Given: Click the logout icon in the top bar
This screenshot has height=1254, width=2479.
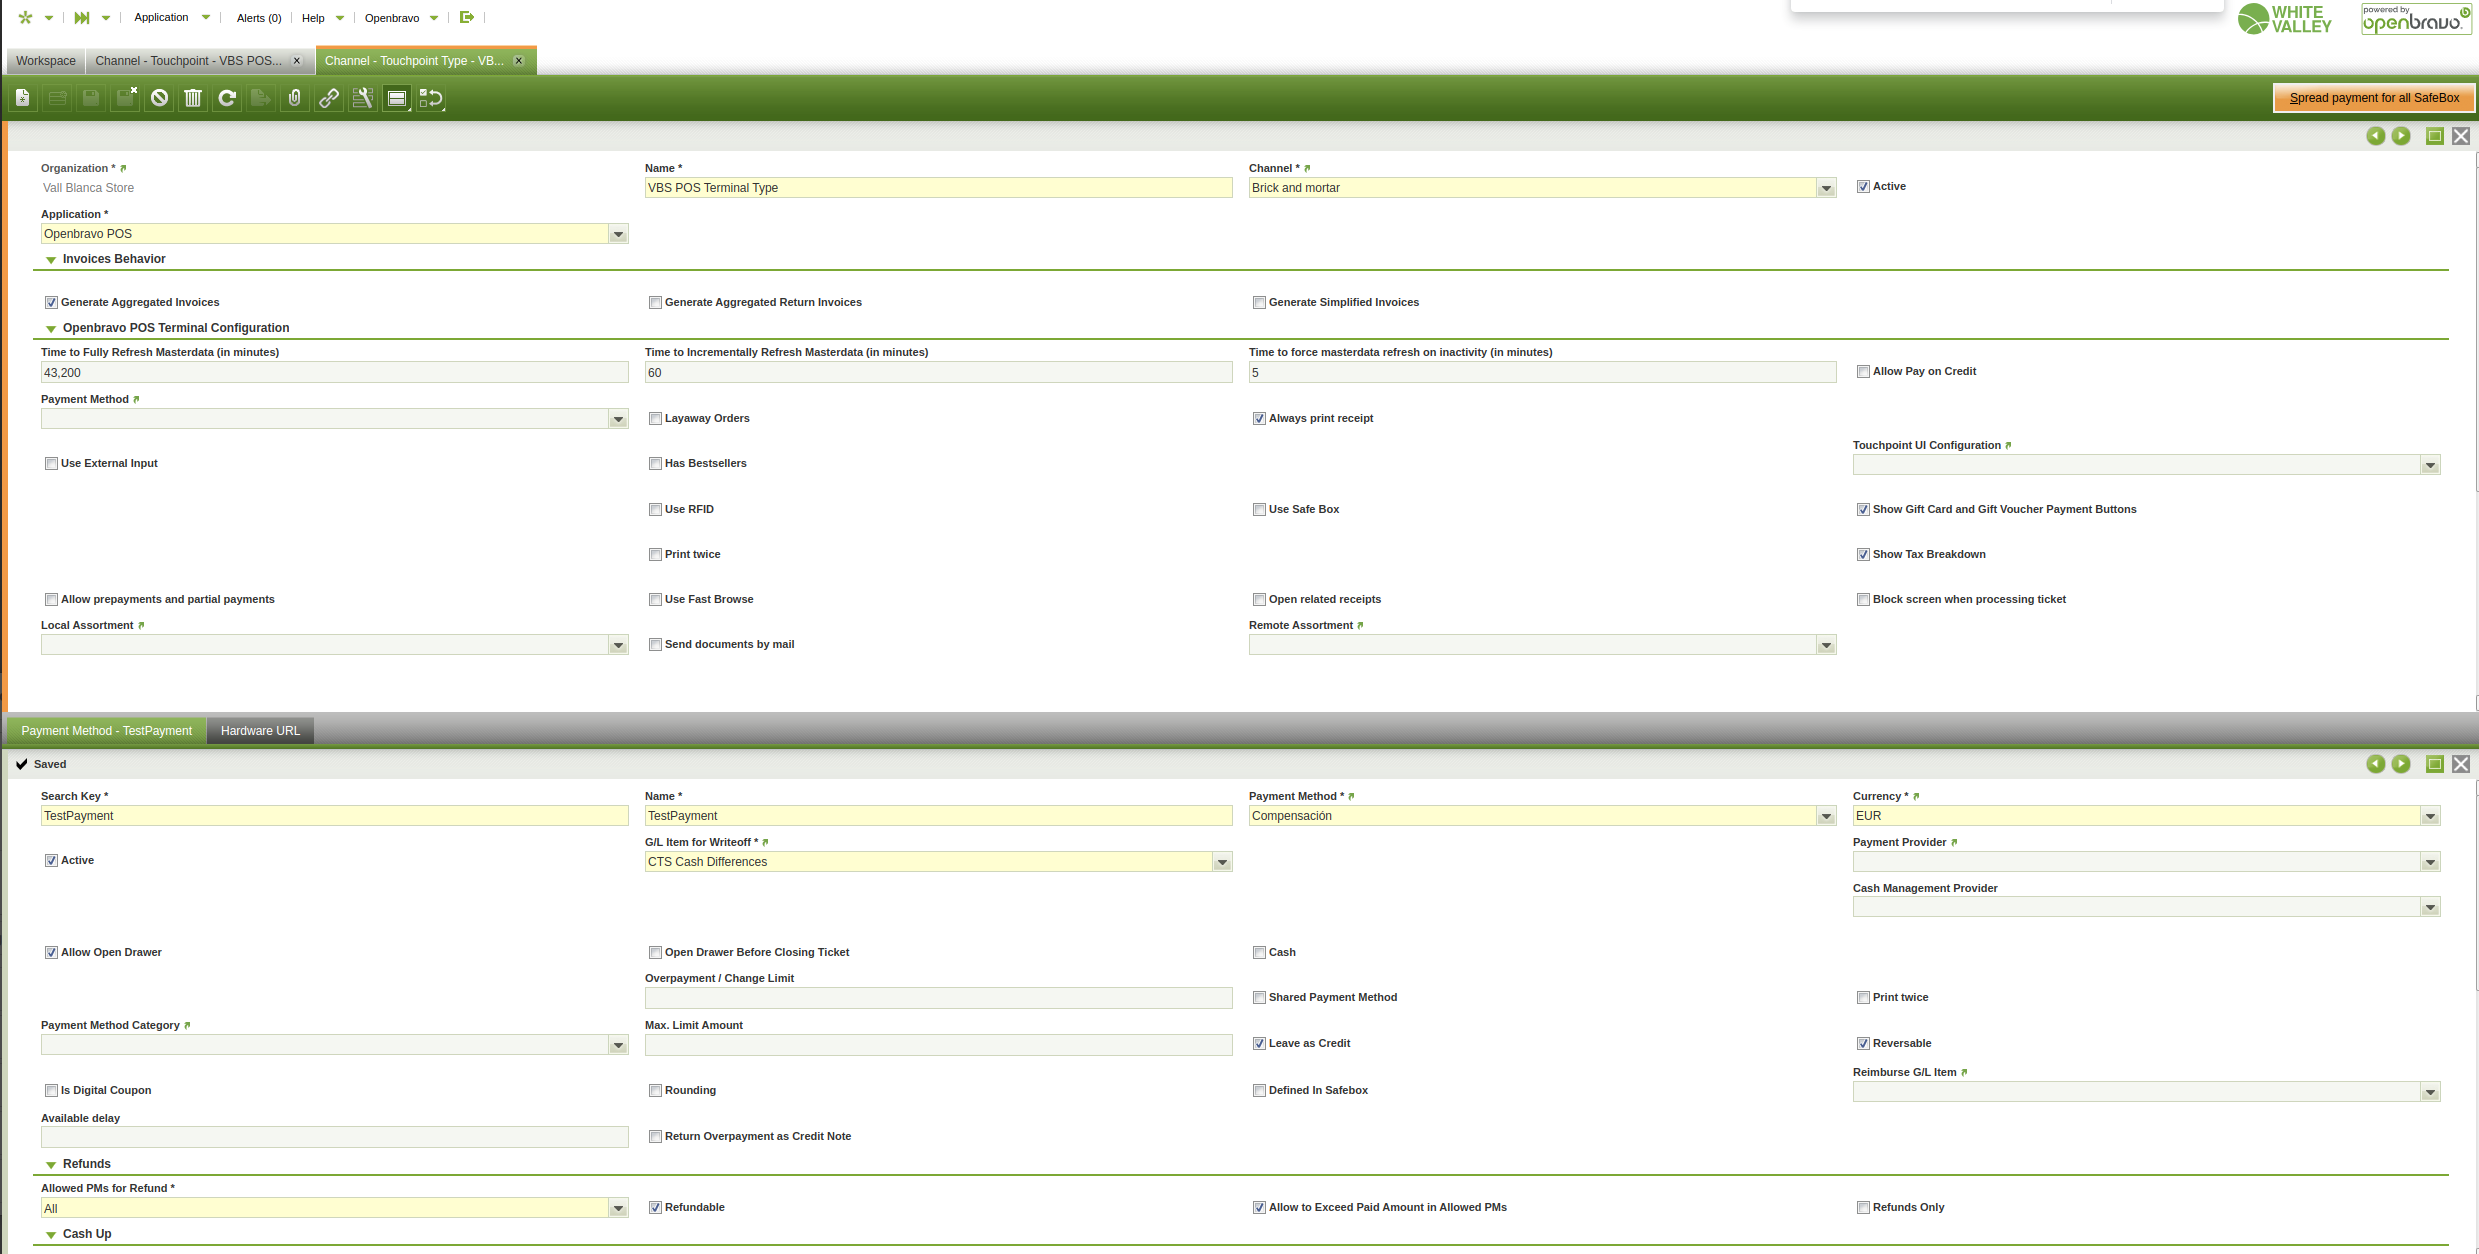Looking at the screenshot, I should click(466, 17).
